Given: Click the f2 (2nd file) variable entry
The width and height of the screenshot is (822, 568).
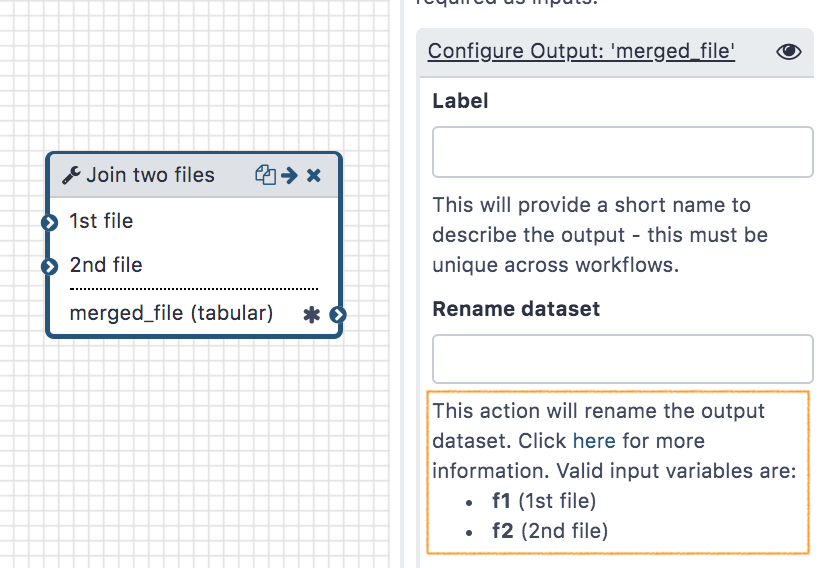Looking at the screenshot, I should (x=549, y=531).
